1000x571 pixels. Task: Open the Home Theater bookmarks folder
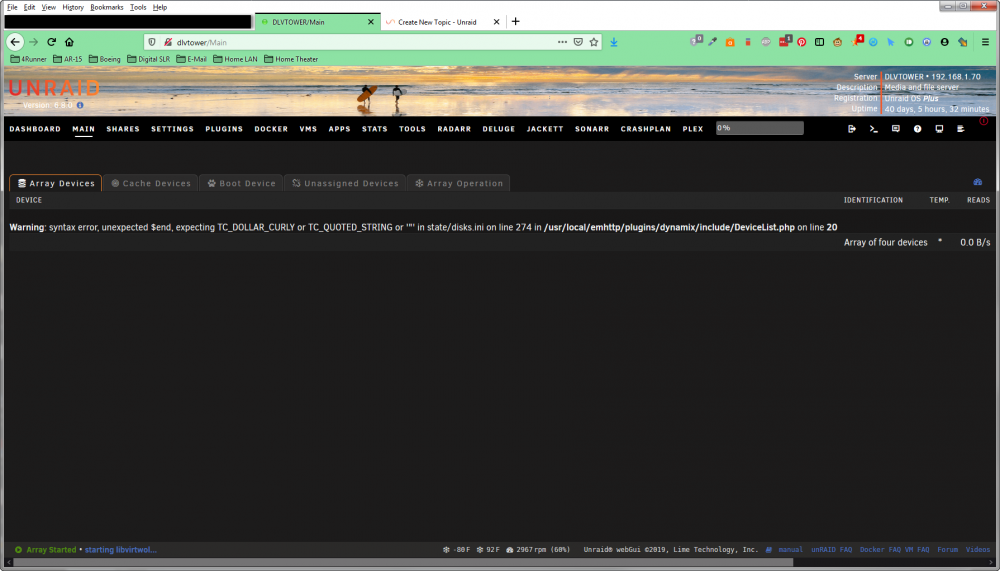(291, 59)
